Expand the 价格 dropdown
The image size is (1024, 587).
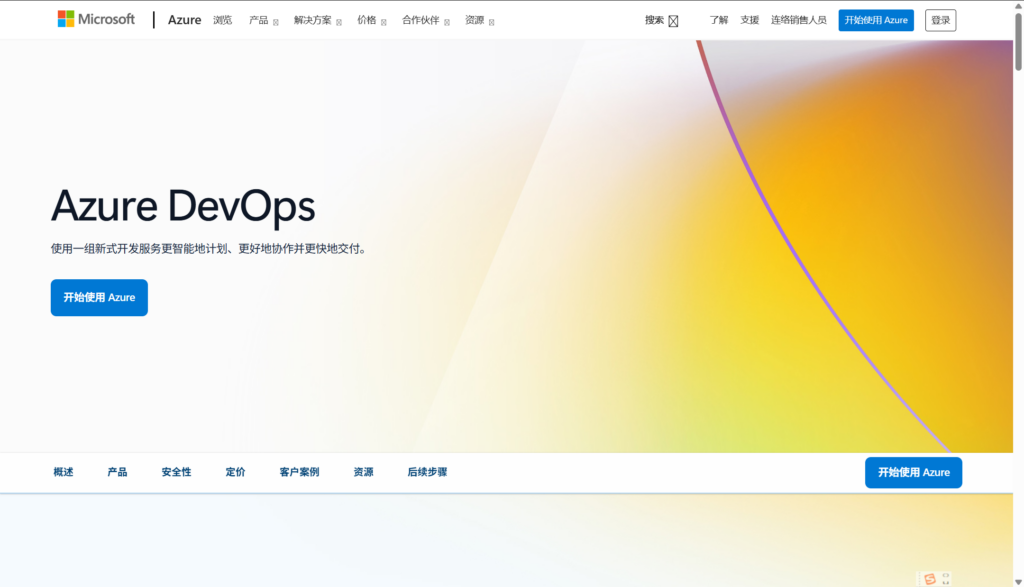pyautogui.click(x=372, y=20)
